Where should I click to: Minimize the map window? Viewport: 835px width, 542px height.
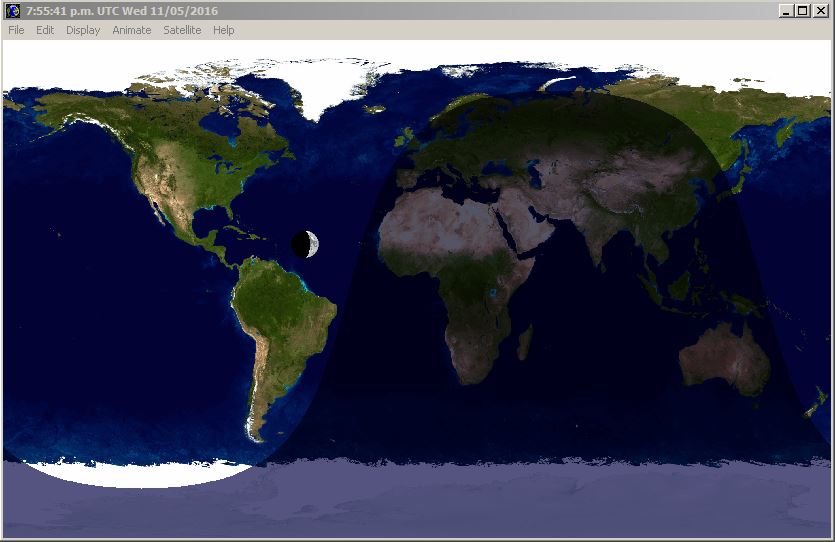click(786, 11)
